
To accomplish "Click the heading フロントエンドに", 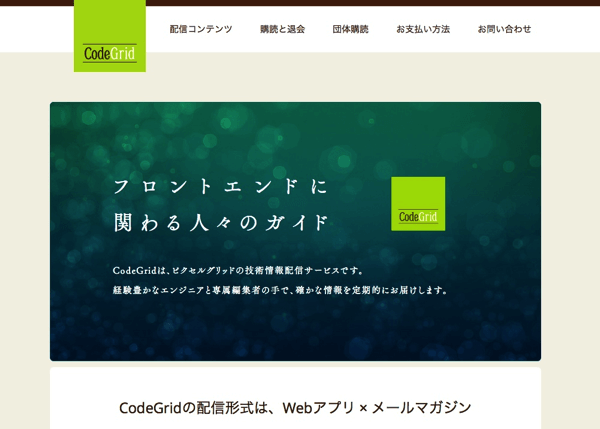I will (221, 187).
